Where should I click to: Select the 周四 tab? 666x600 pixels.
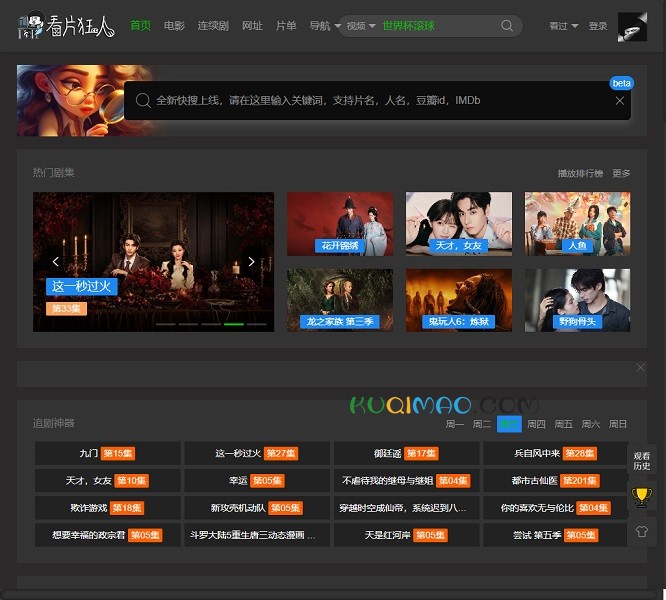coord(536,424)
